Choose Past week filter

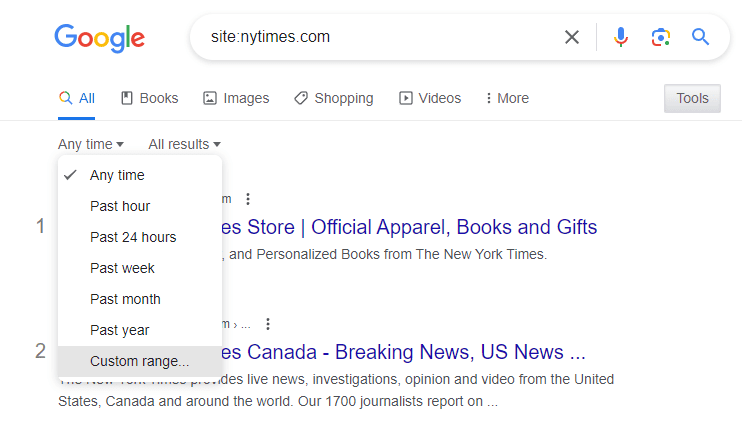click(140, 268)
